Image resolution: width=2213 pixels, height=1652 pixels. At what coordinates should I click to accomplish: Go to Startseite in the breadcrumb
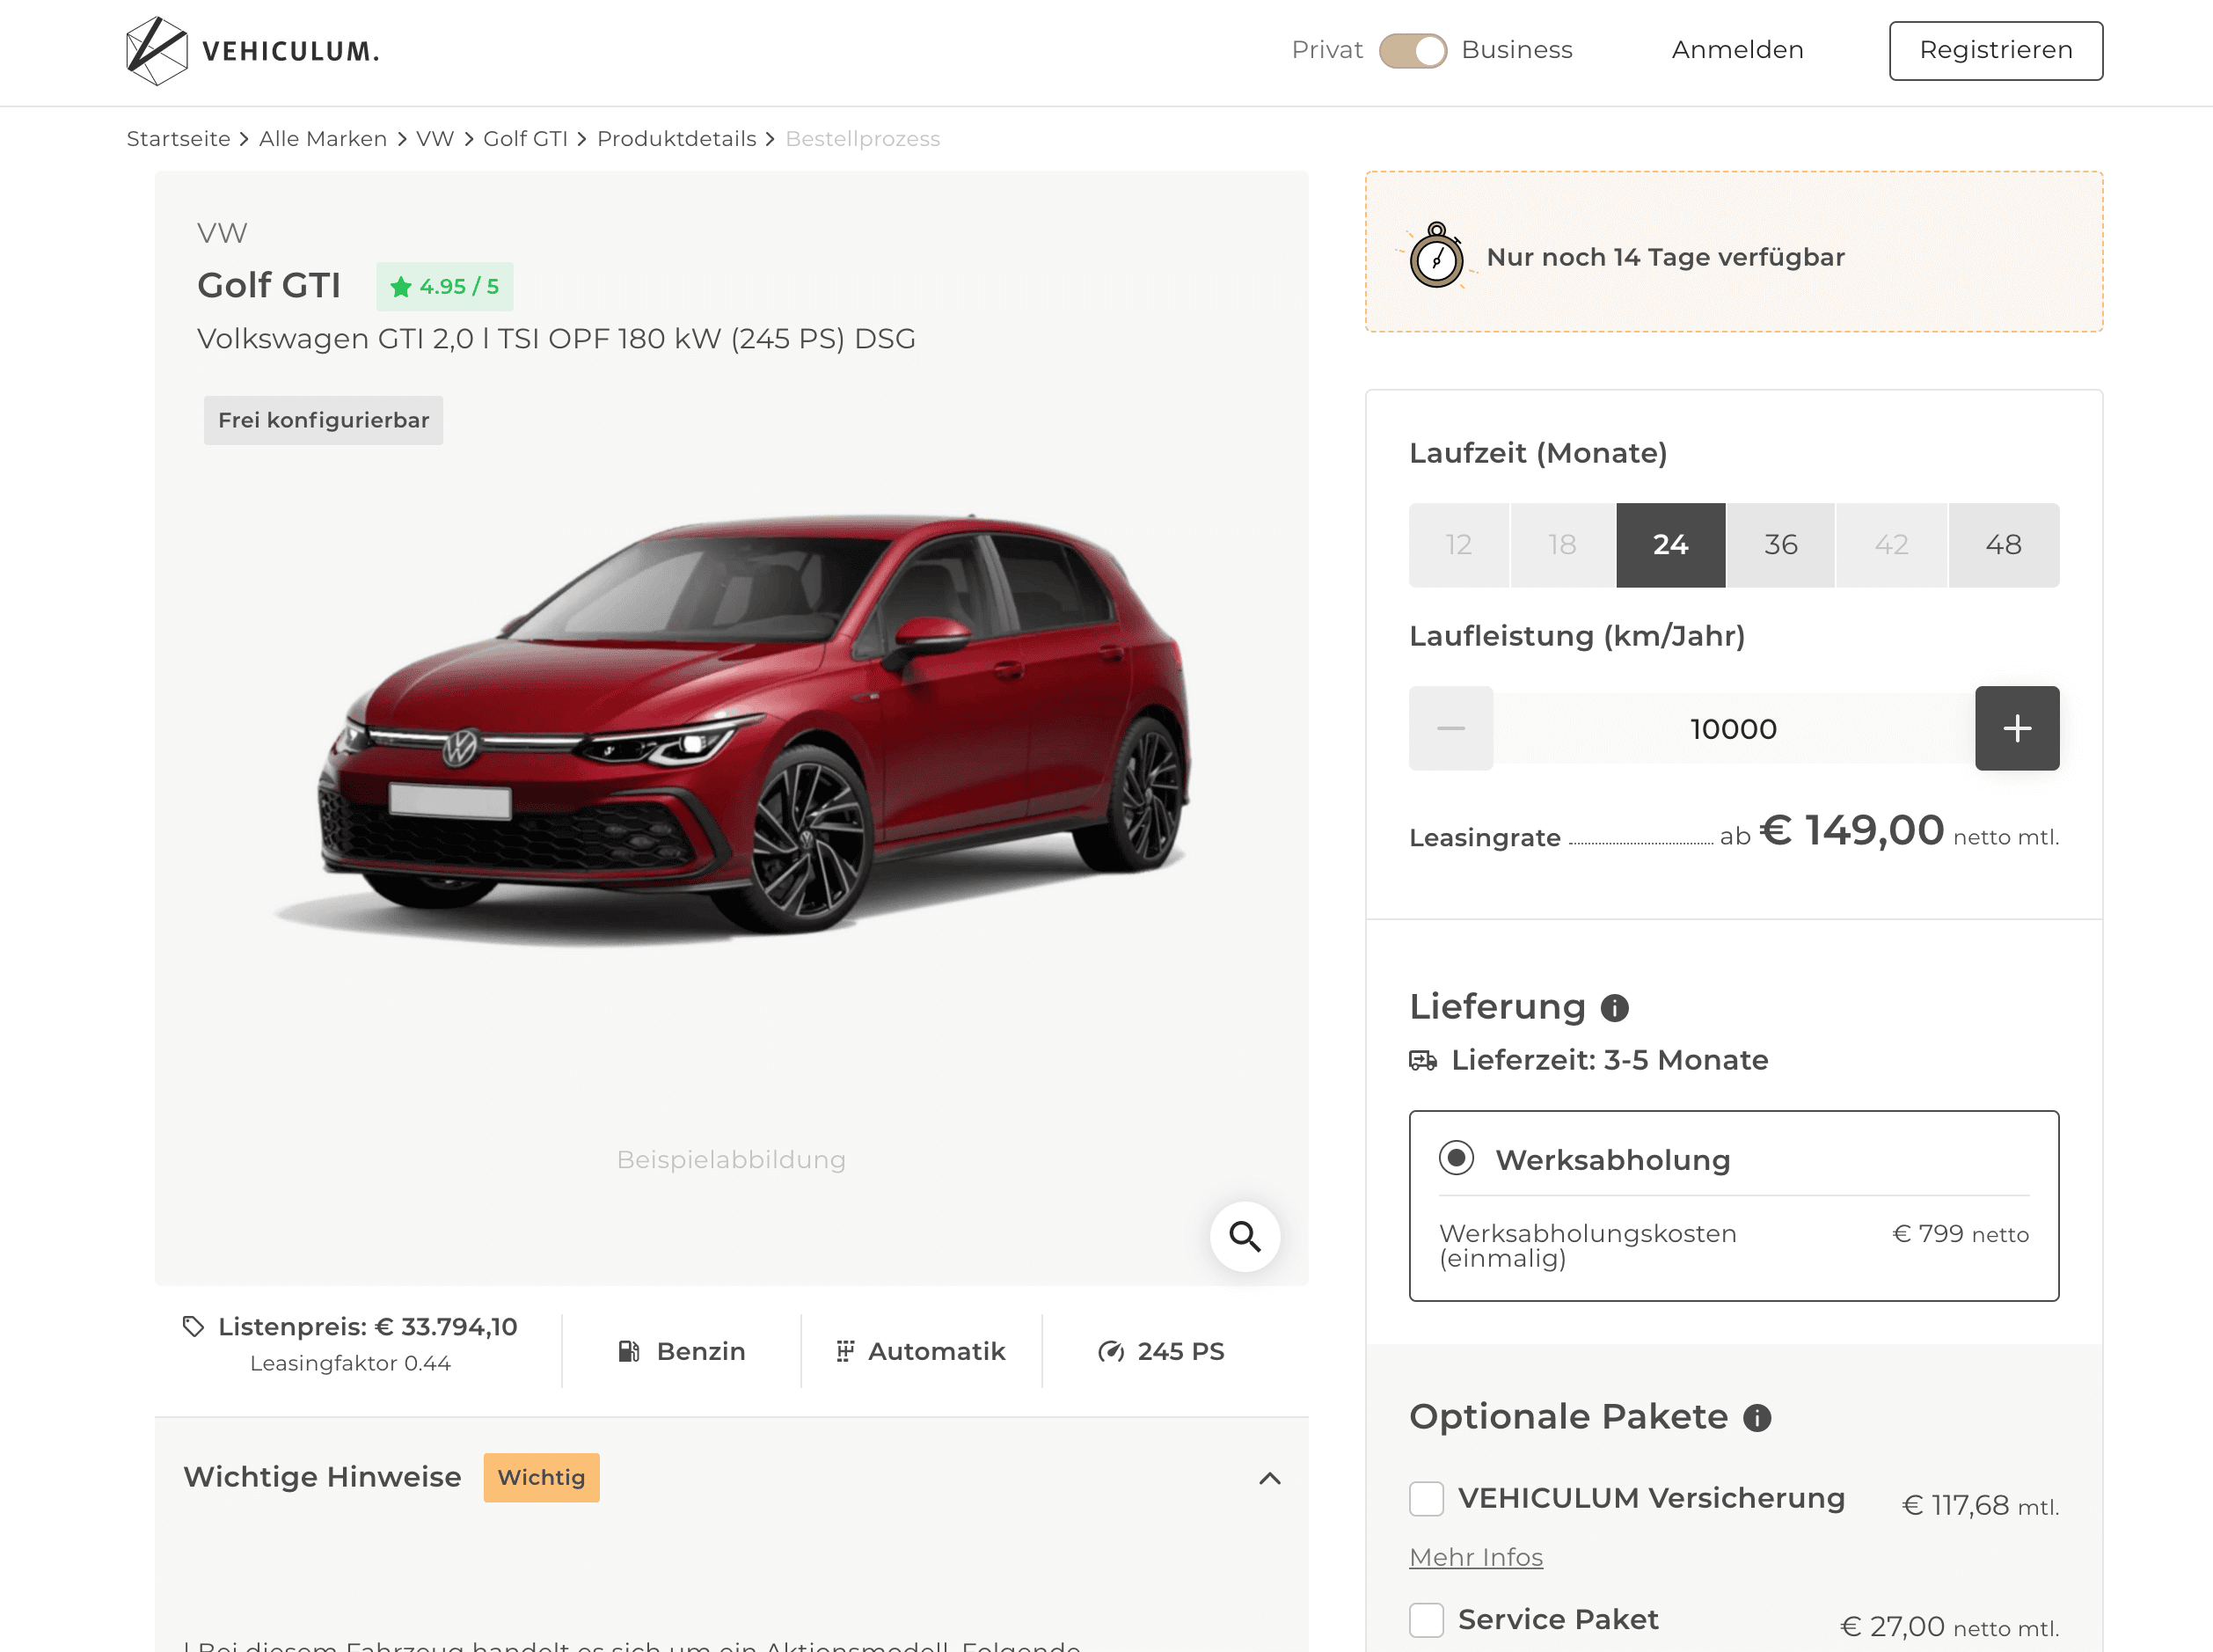(178, 139)
